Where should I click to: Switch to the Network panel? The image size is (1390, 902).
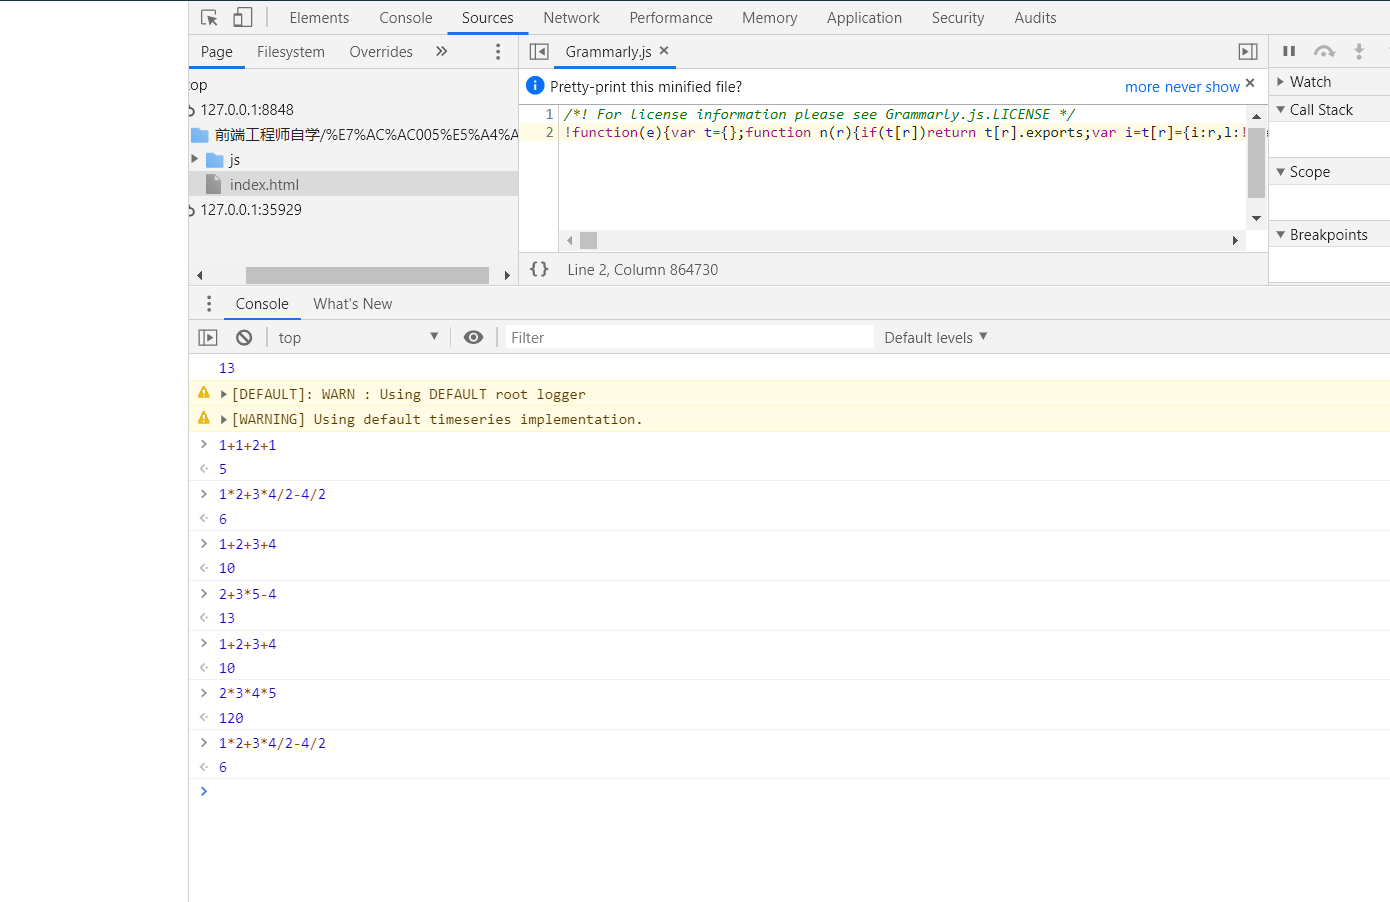[571, 17]
